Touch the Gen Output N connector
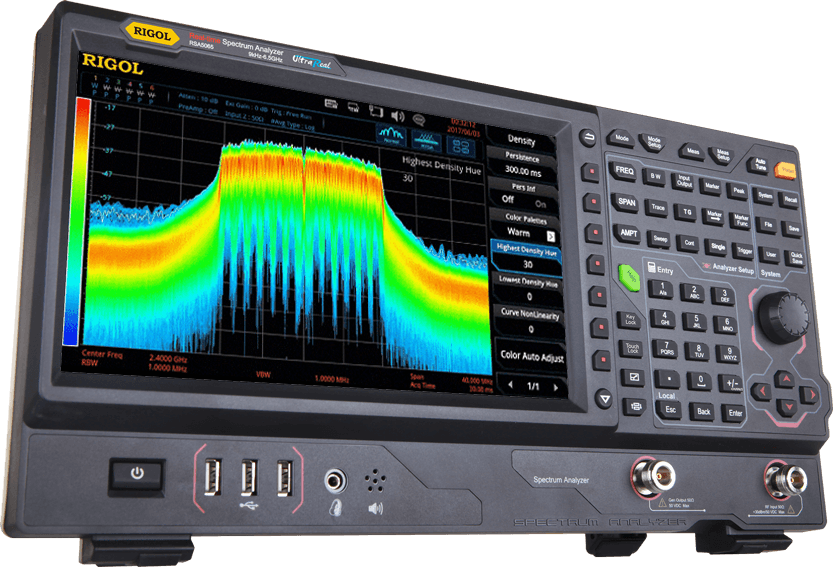Screen dimensions: 833x567 pos(653,476)
